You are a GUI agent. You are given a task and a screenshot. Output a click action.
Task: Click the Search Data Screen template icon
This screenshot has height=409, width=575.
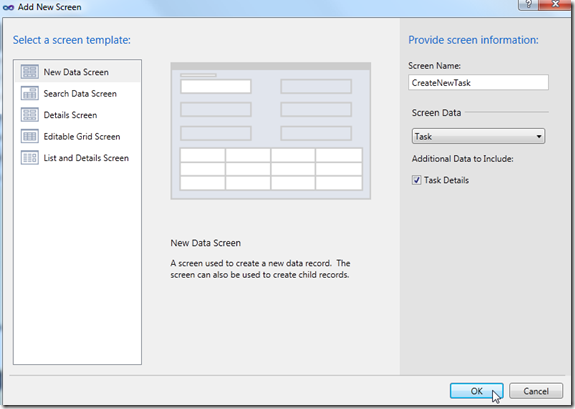coord(29,94)
